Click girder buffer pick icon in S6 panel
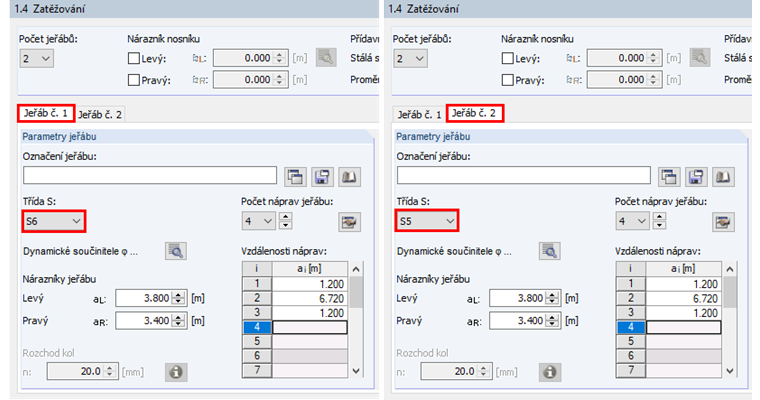The image size is (760, 400). point(326,58)
